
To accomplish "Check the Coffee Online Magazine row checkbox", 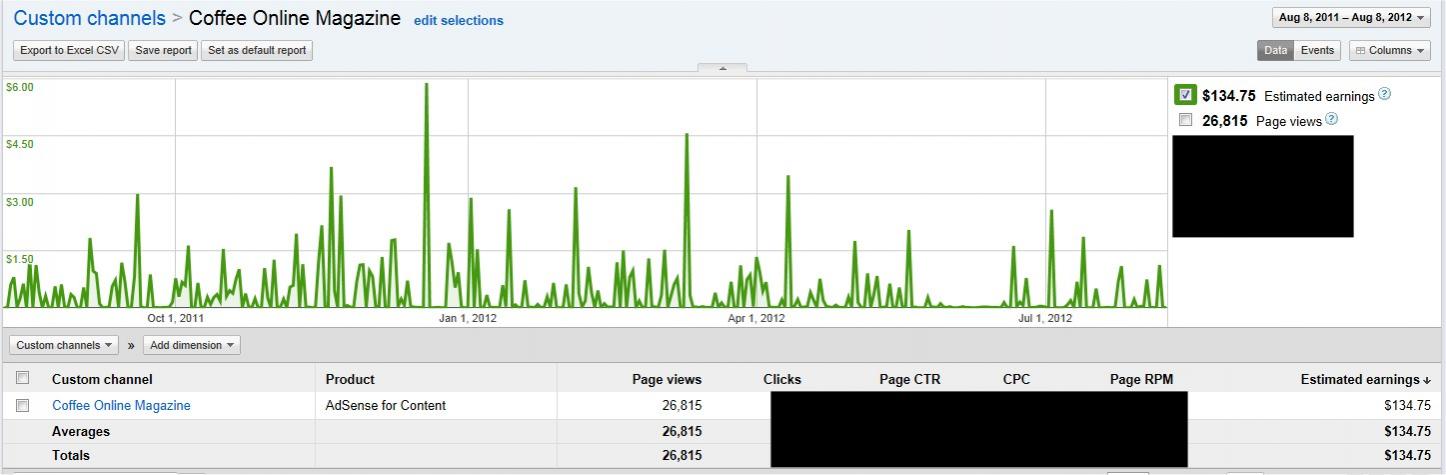I will pyautogui.click(x=23, y=405).
